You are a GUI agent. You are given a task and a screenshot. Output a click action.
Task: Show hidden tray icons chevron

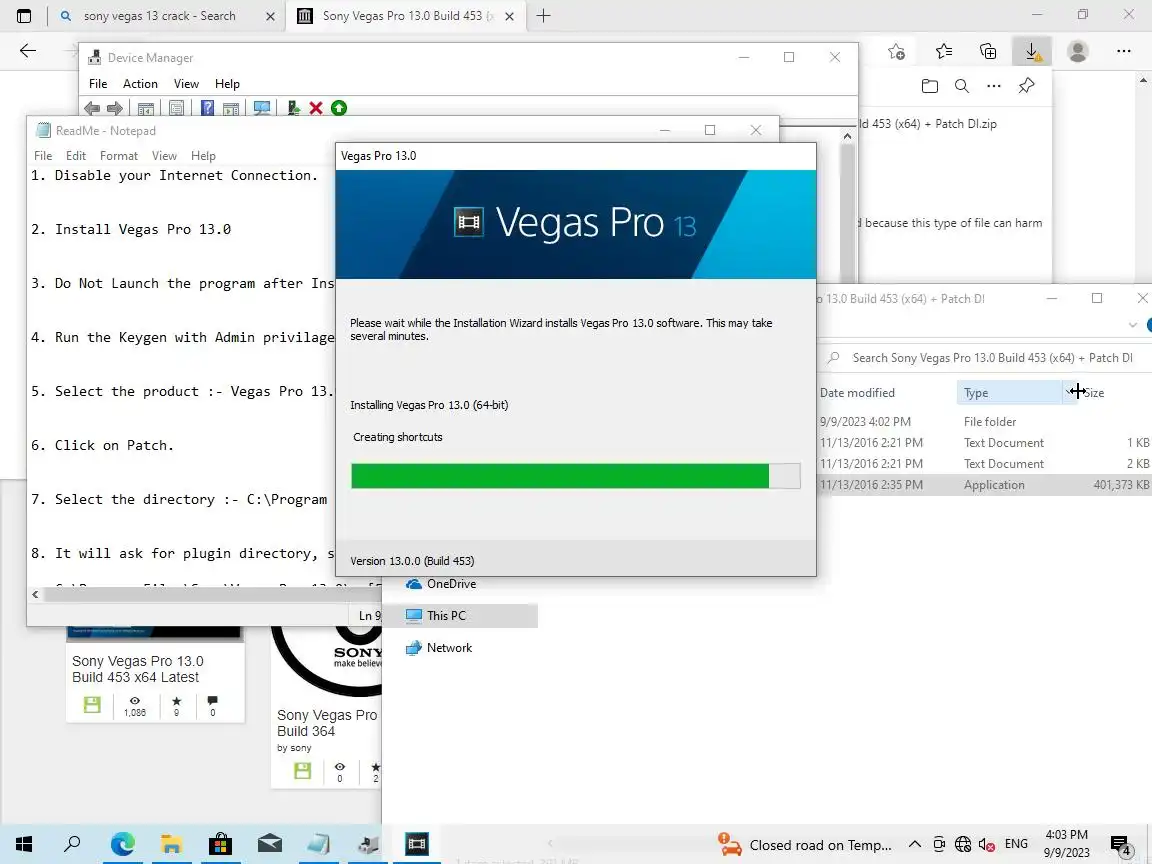click(x=915, y=844)
